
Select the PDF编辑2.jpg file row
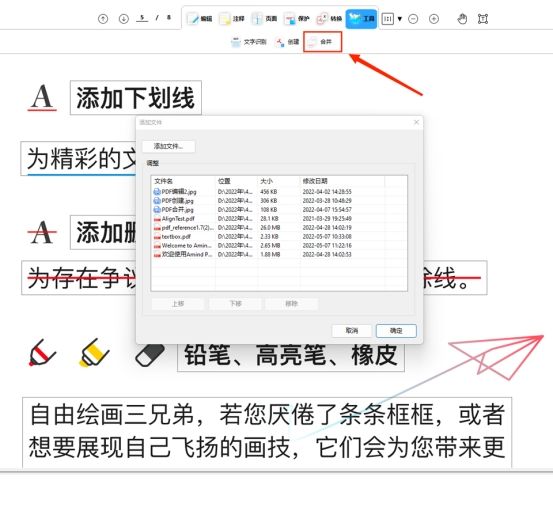[x=279, y=192]
